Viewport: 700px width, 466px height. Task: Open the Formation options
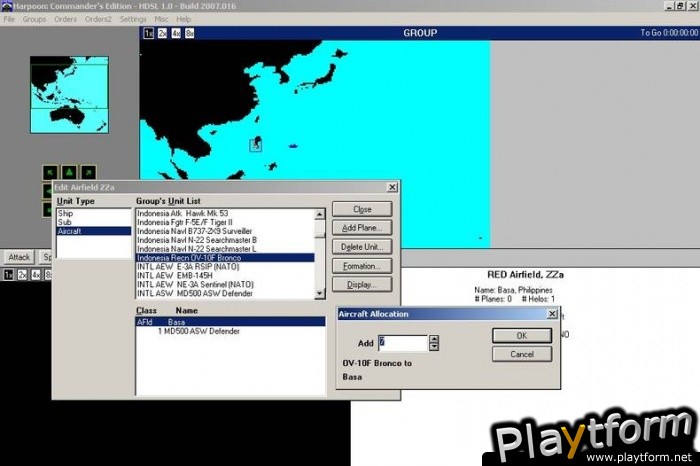[x=362, y=266]
